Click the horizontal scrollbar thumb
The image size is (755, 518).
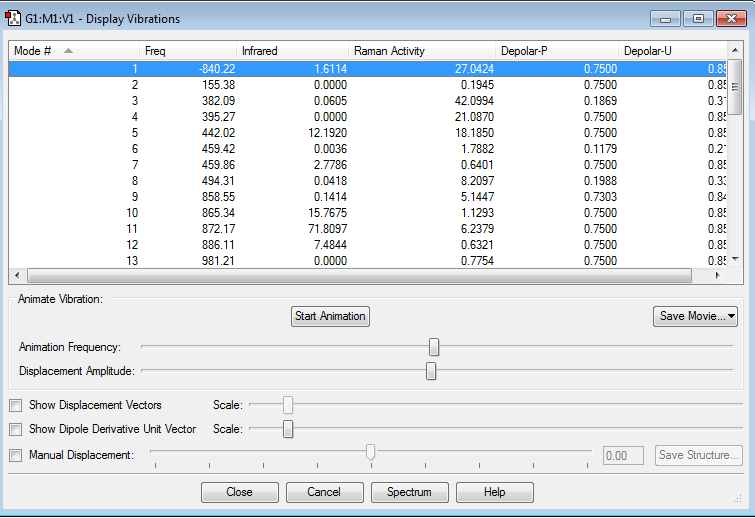(x=360, y=275)
